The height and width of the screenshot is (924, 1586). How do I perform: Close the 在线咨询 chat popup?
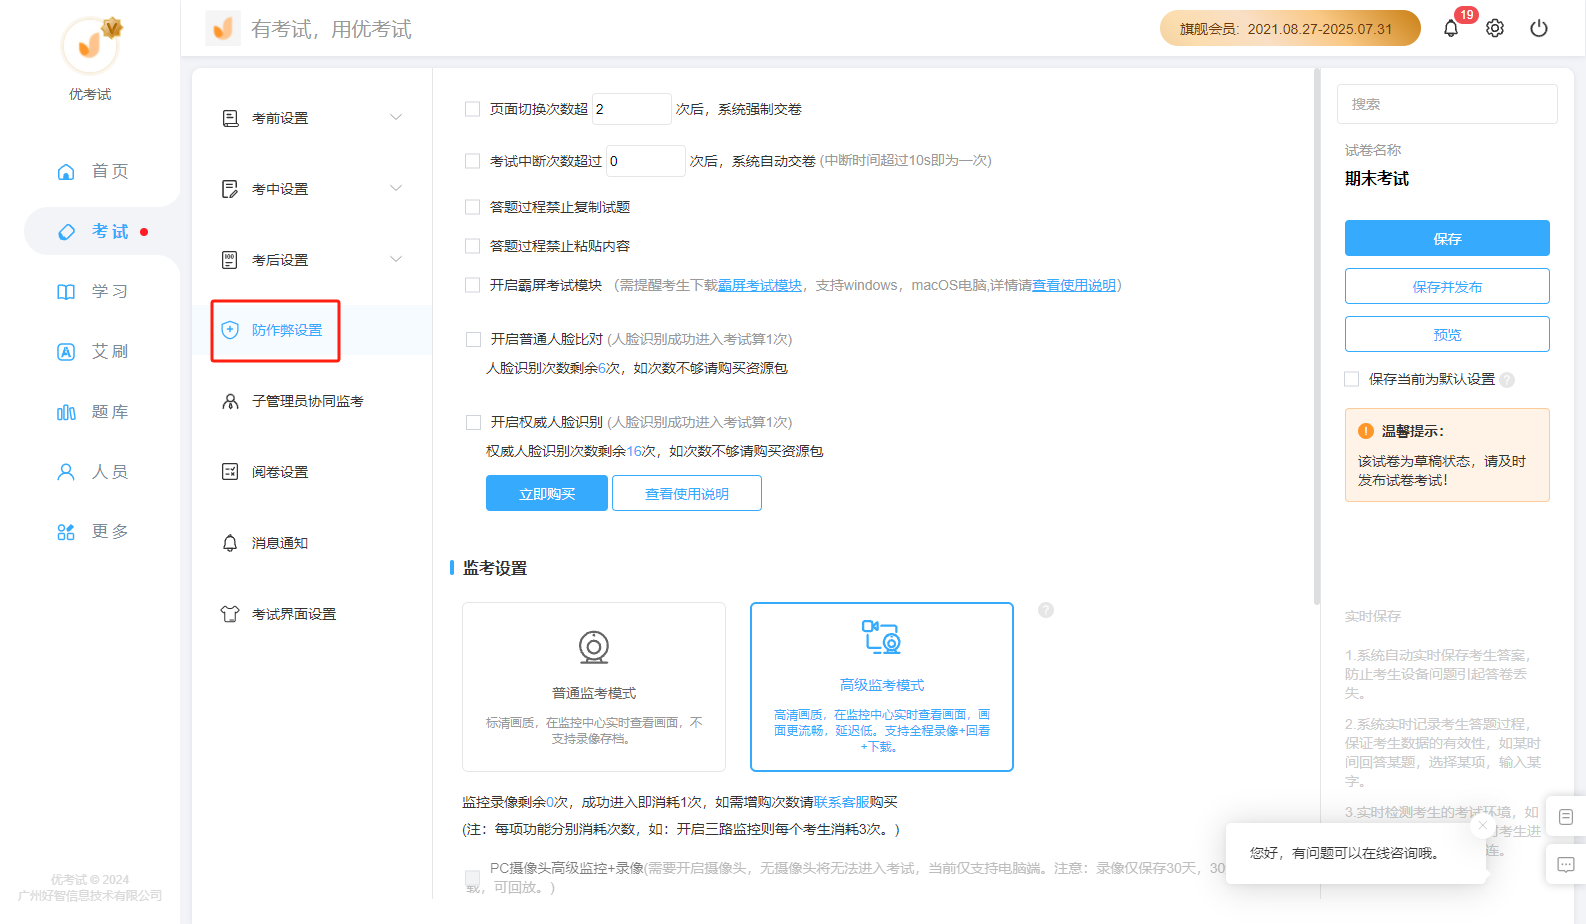click(x=1483, y=826)
